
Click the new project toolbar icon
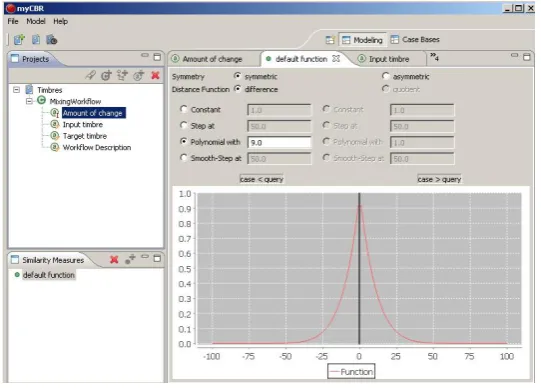coord(19,40)
